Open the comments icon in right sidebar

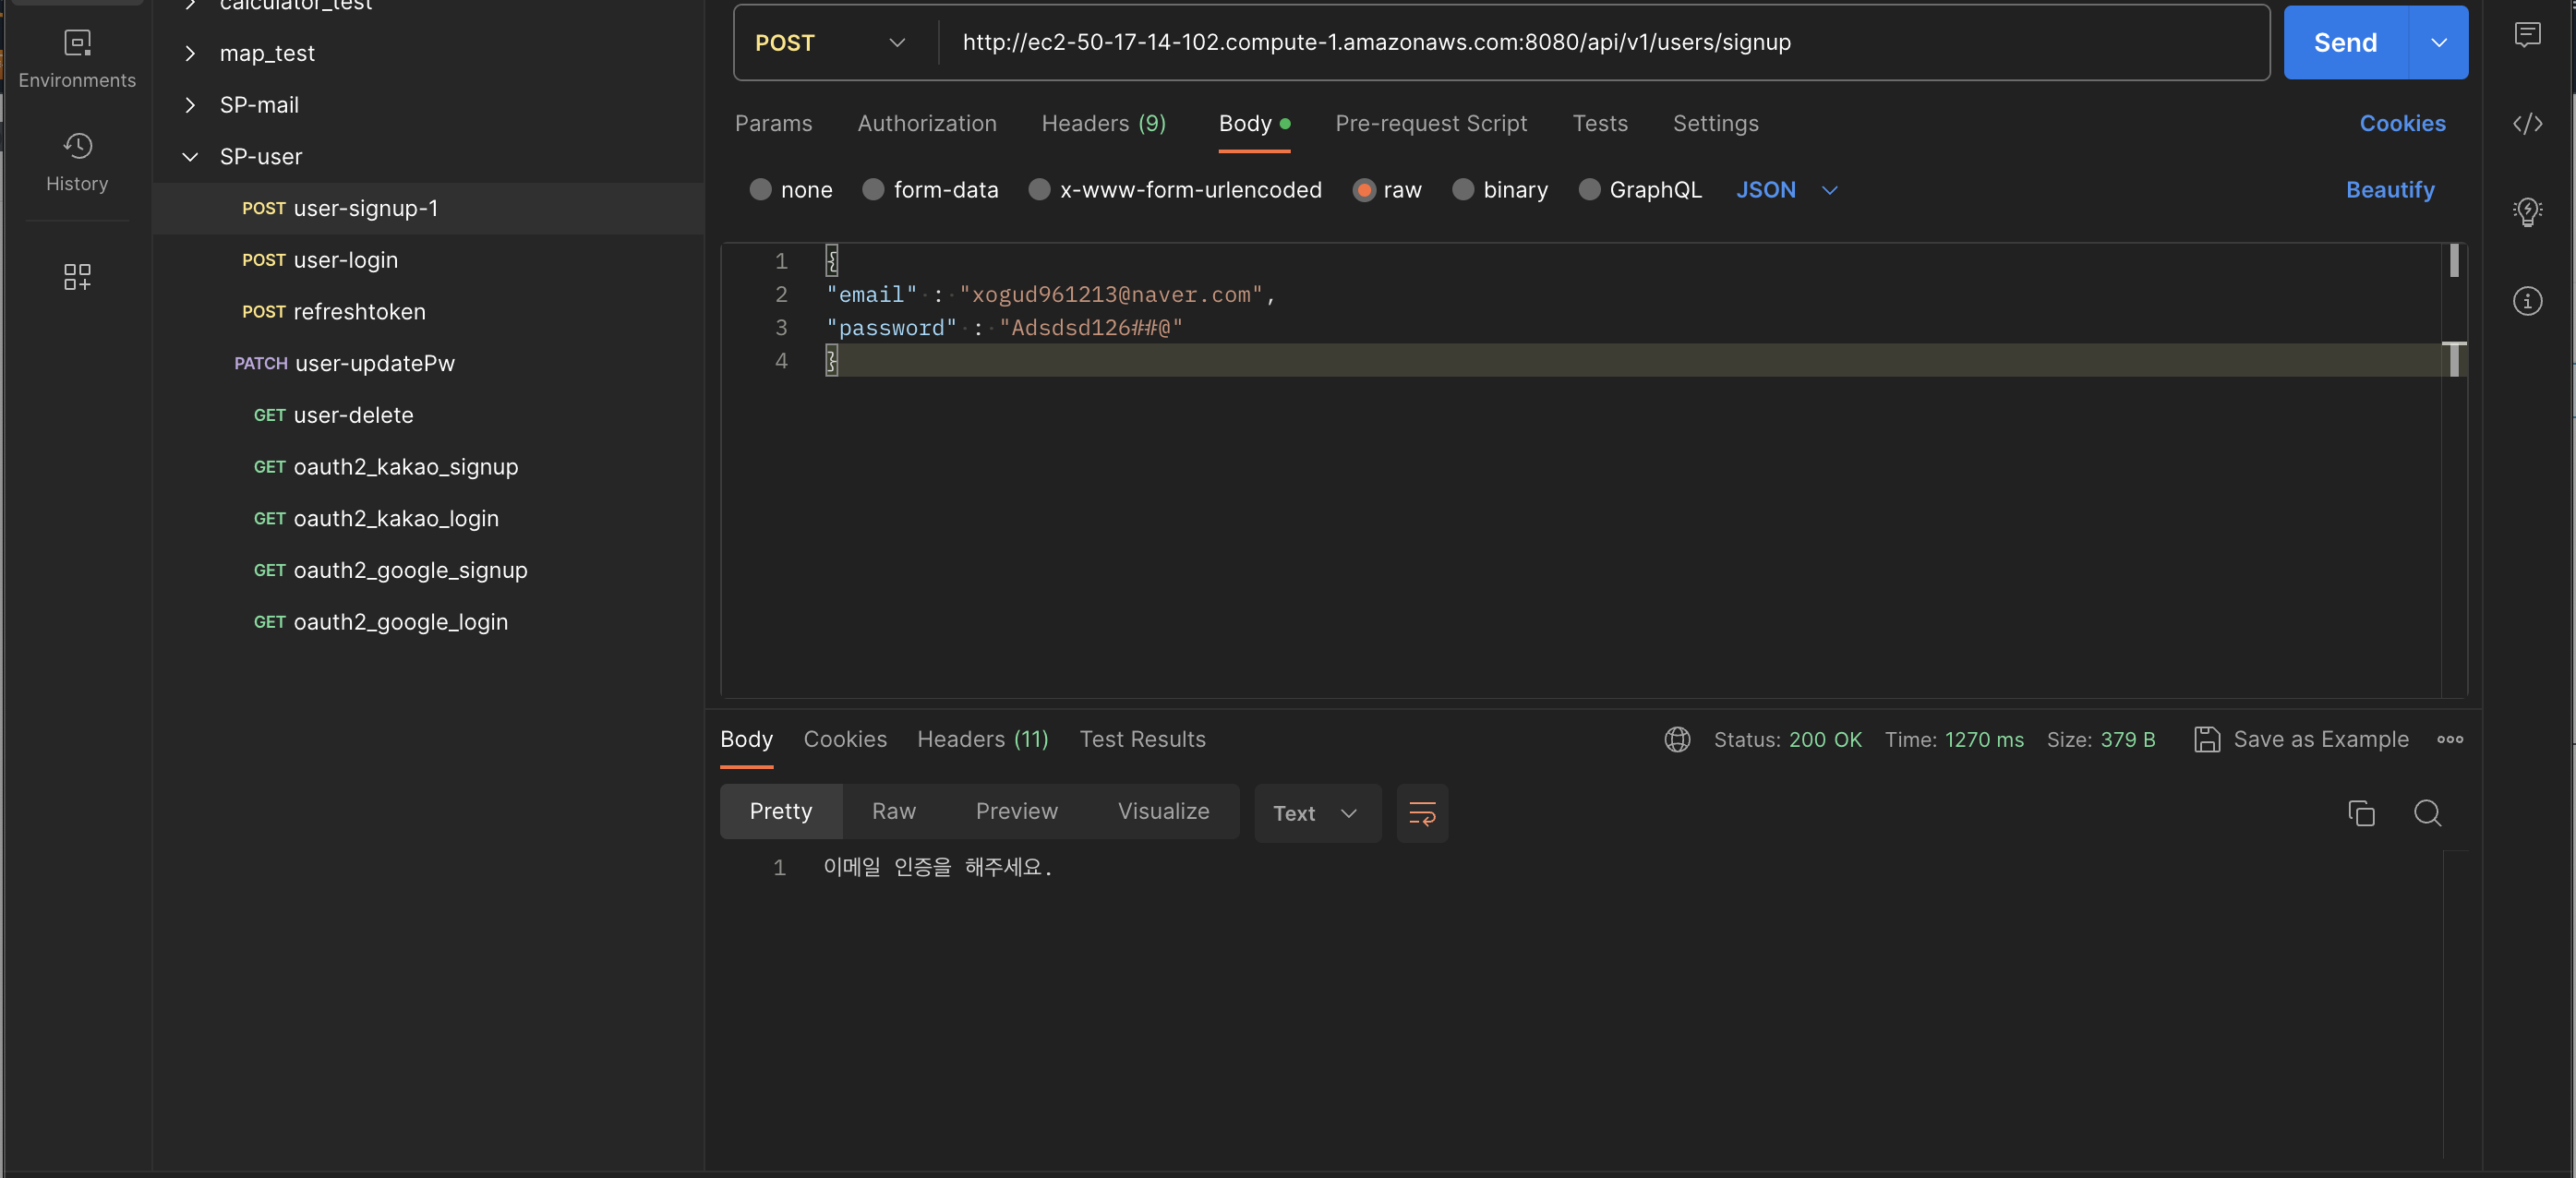(2527, 36)
